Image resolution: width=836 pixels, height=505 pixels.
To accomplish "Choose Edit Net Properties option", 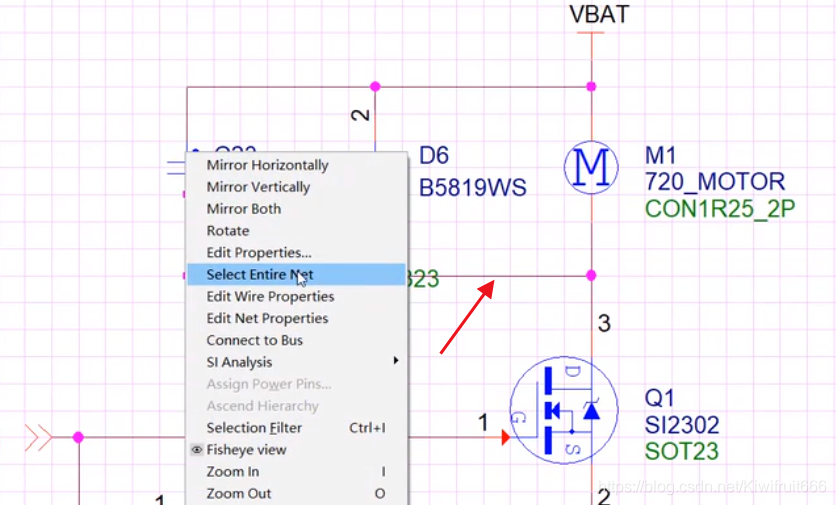I will click(x=267, y=319).
